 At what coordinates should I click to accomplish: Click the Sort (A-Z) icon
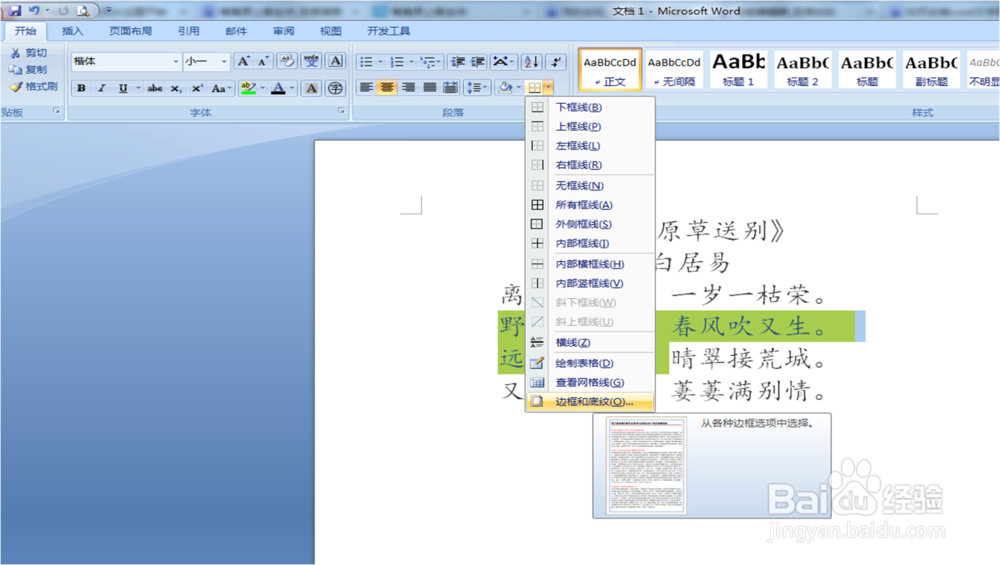click(531, 62)
